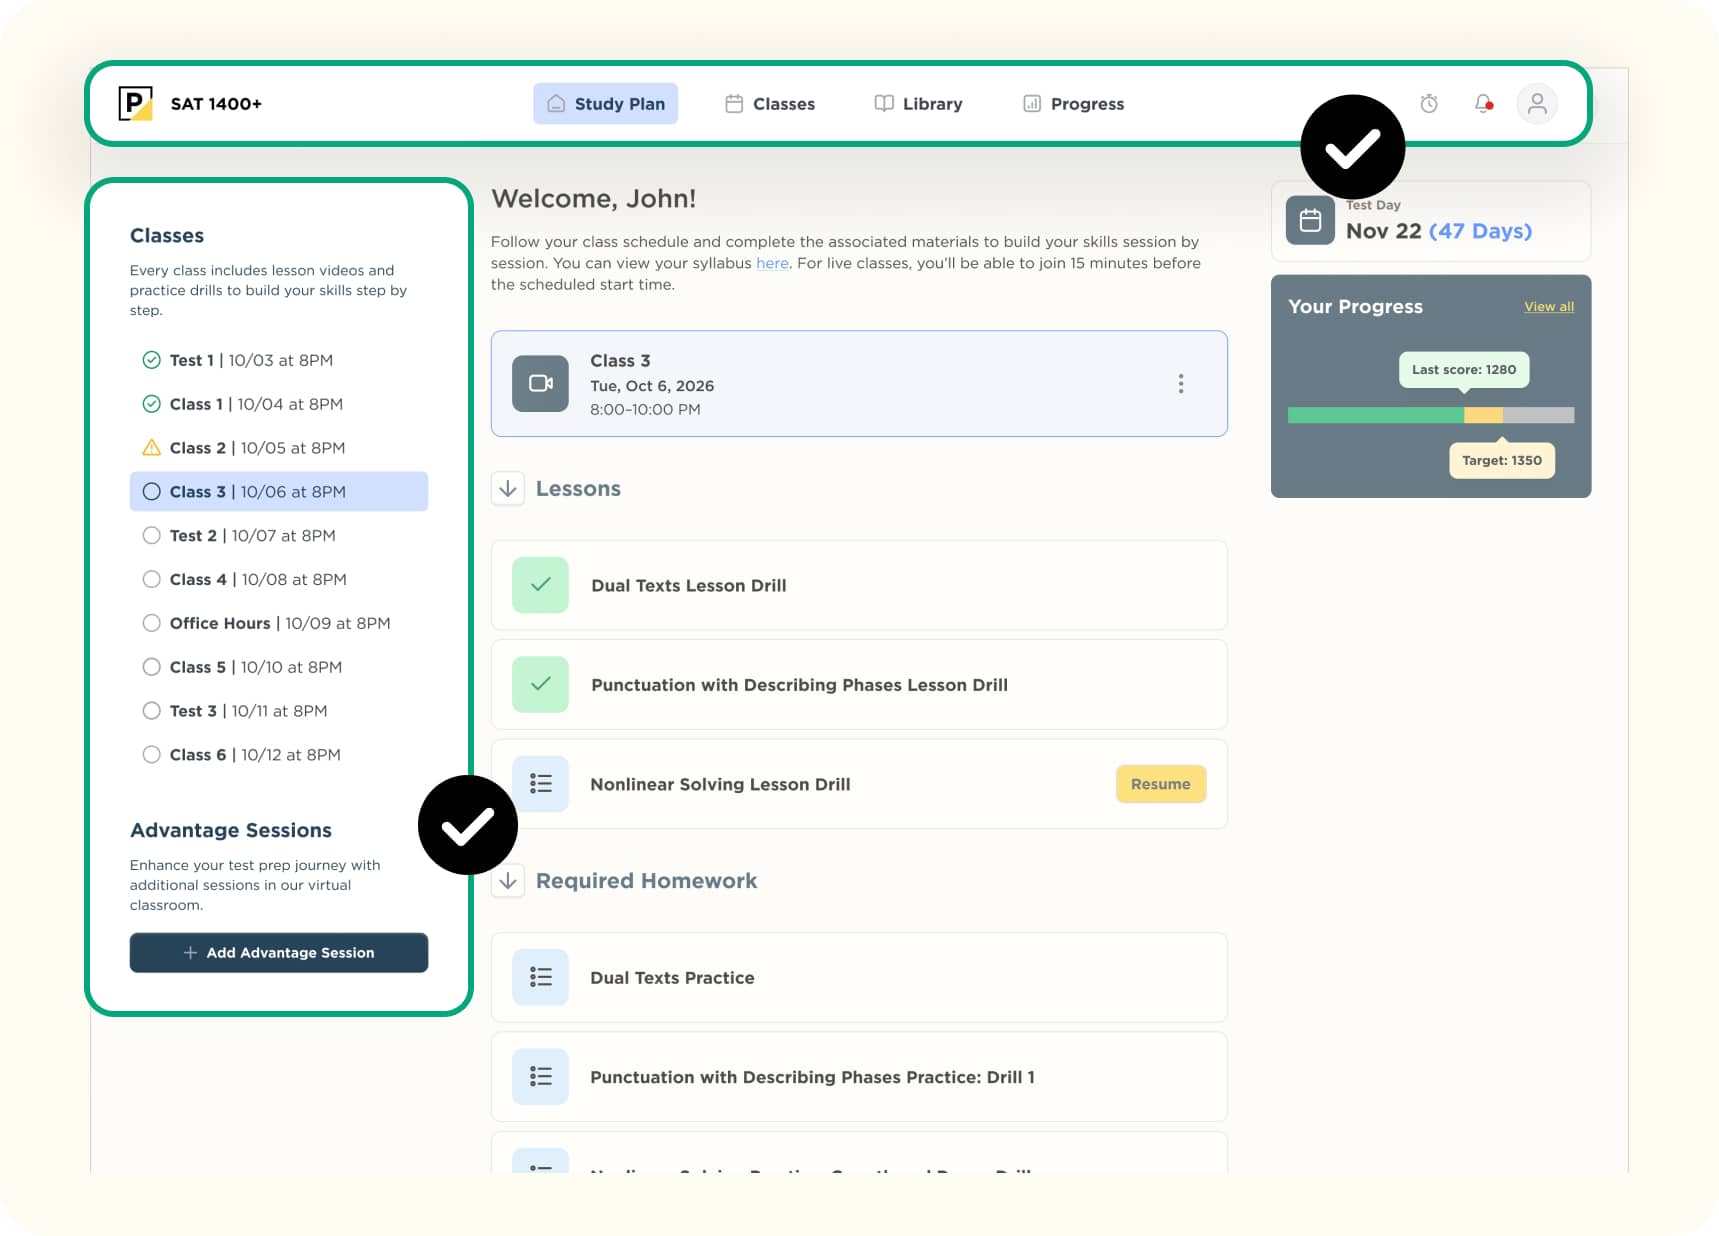This screenshot has width=1719, height=1236.
Task: Select Office Hours radio circle
Action: [151, 623]
